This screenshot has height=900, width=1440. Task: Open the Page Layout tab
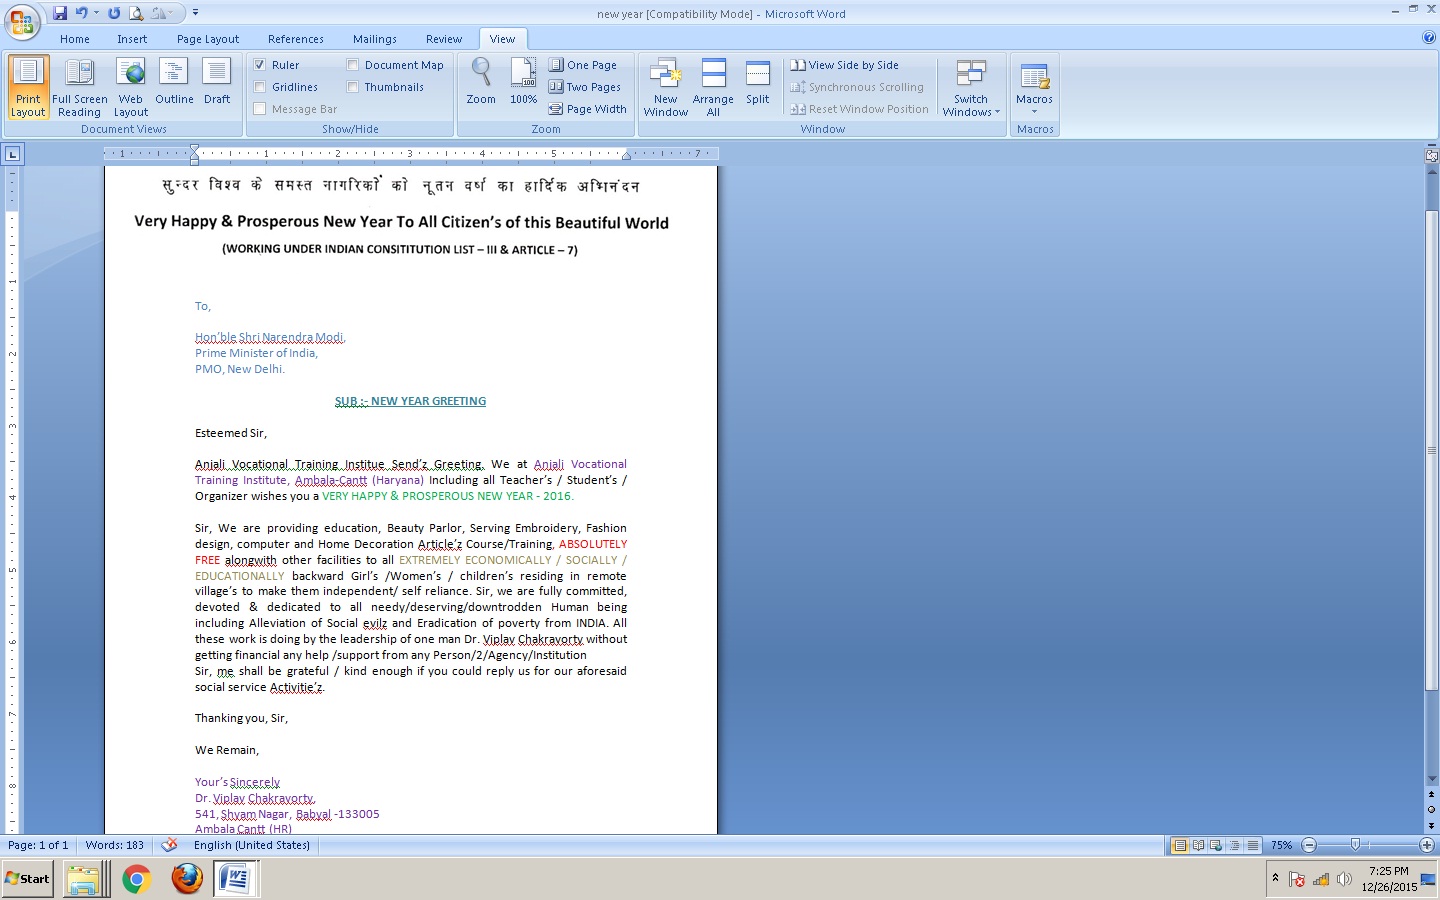click(208, 39)
